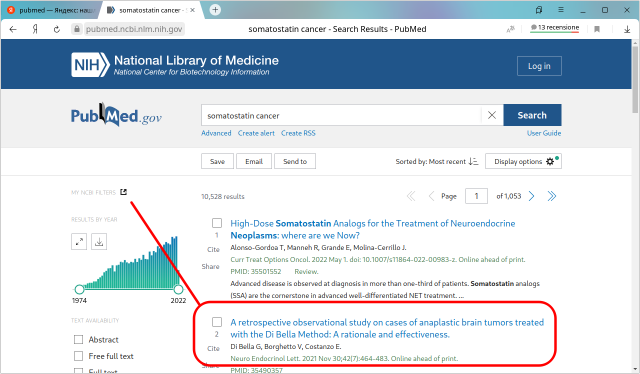Go back with the browser back arrow

(x=13, y=29)
